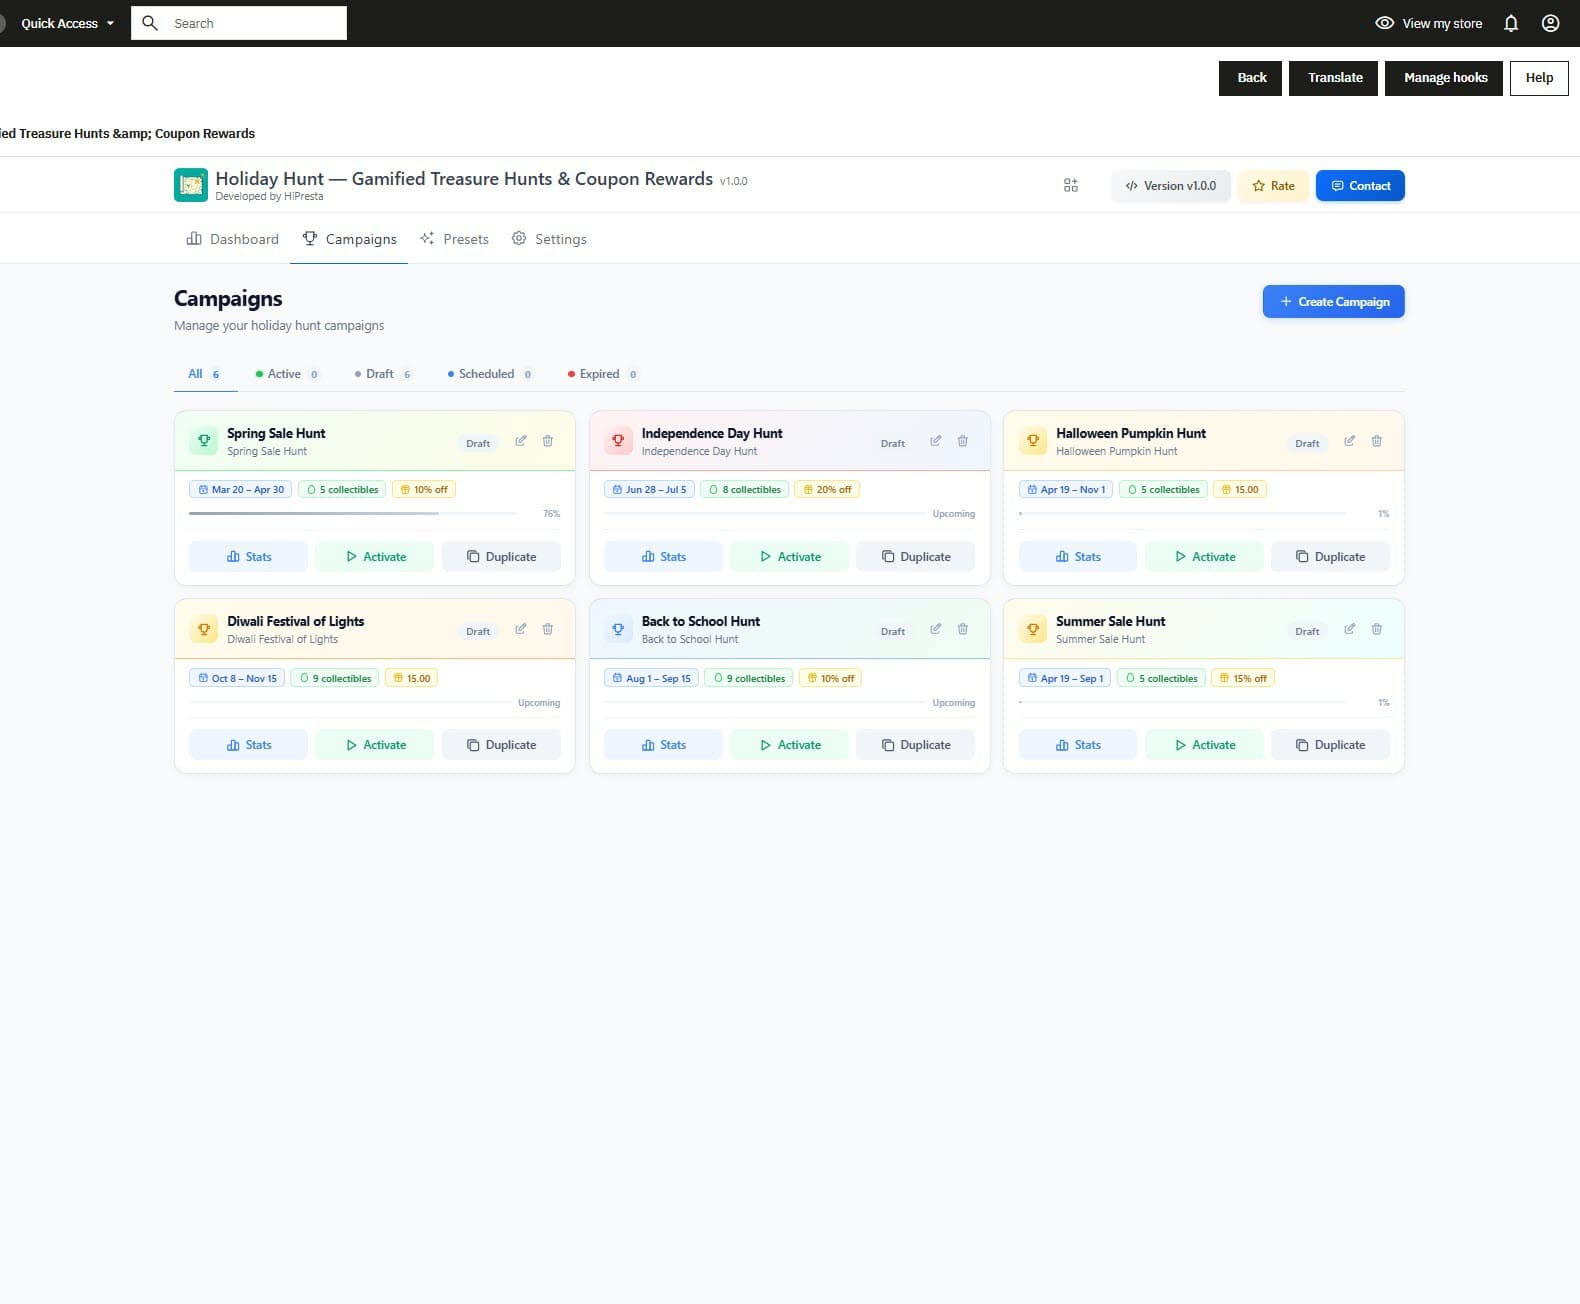This screenshot has height=1304, width=1580.
Task: Click the Halloween Pumpkin Hunt trophy icon
Action: coord(1033,440)
